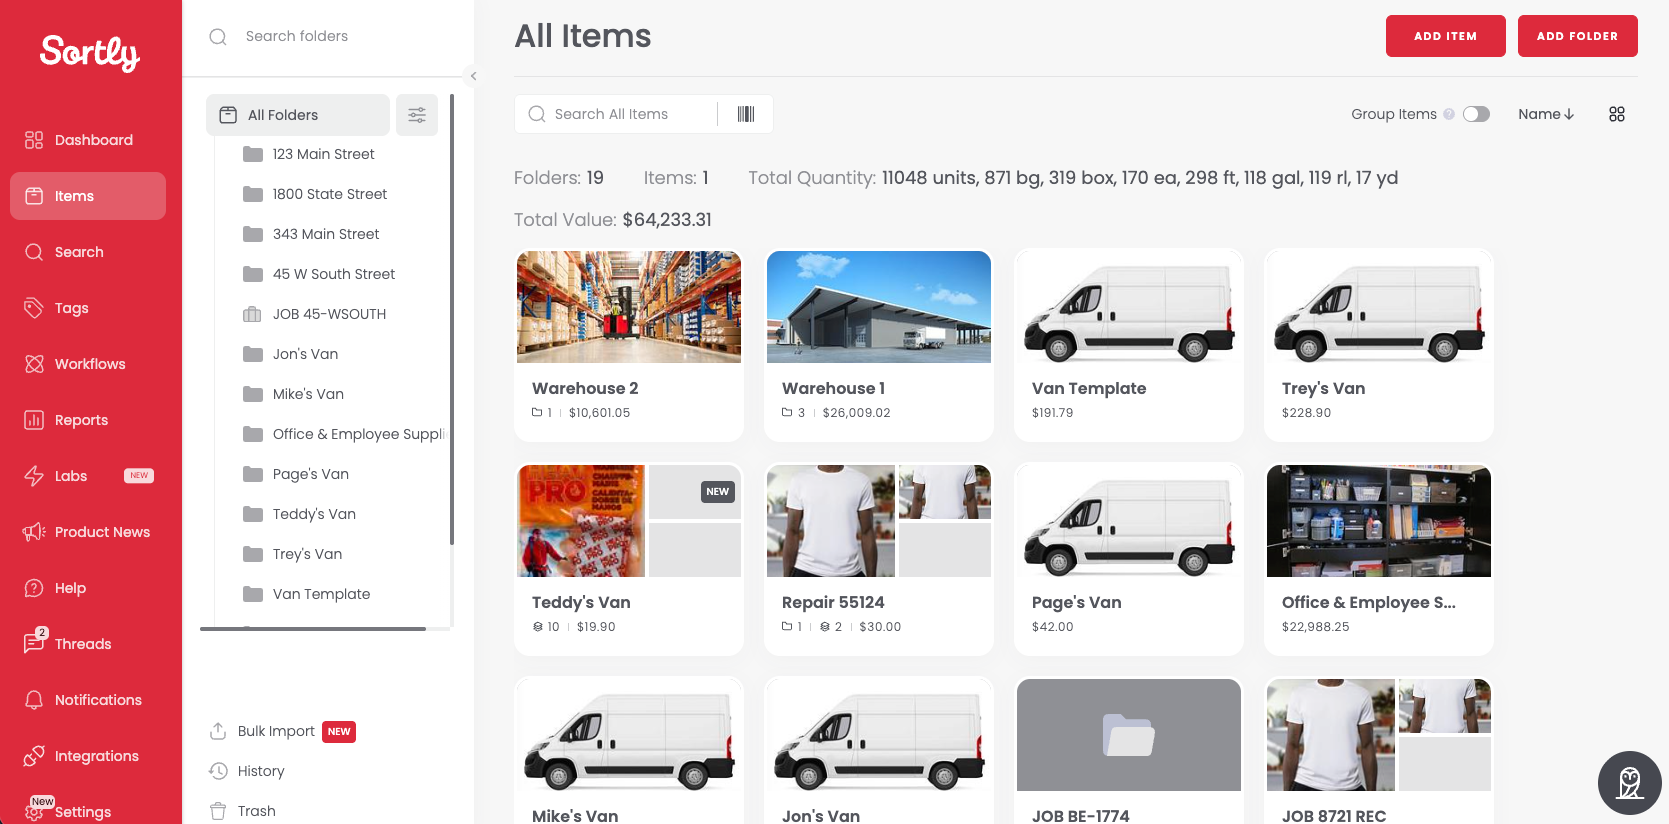Screen dimensions: 1669x824
Task: Click the Group Items info icon
Action: [1449, 114]
